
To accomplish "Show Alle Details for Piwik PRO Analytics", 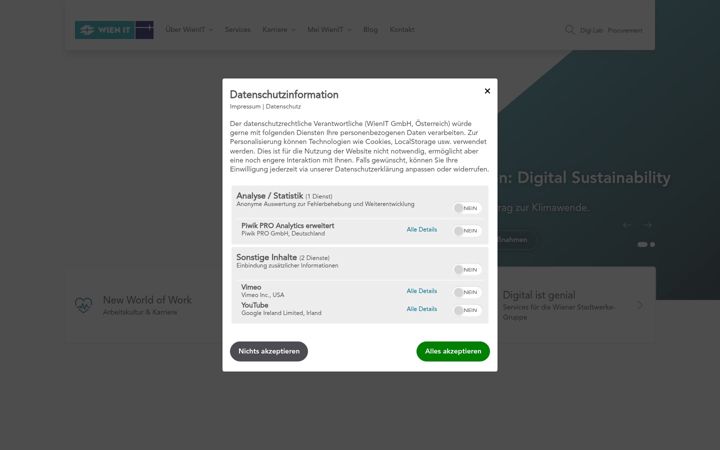I will [422, 230].
